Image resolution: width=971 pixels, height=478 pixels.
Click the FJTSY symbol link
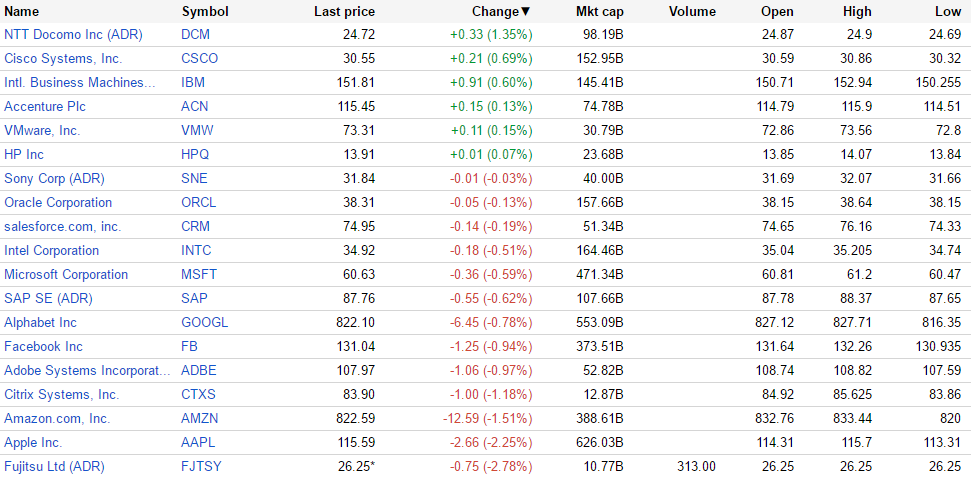[x=200, y=467]
